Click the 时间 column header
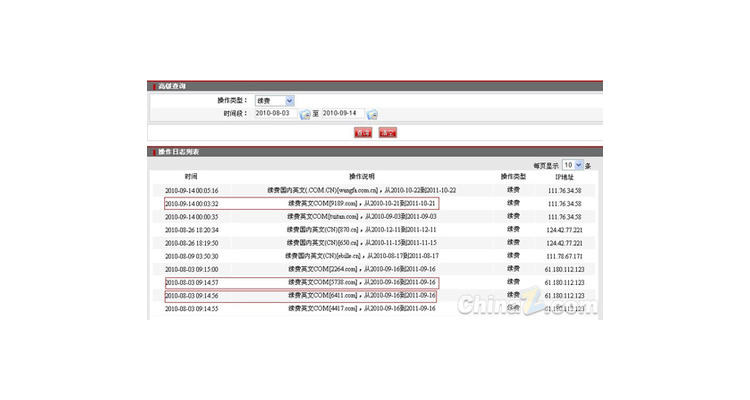Screen dimensions: 750x400 191,177
